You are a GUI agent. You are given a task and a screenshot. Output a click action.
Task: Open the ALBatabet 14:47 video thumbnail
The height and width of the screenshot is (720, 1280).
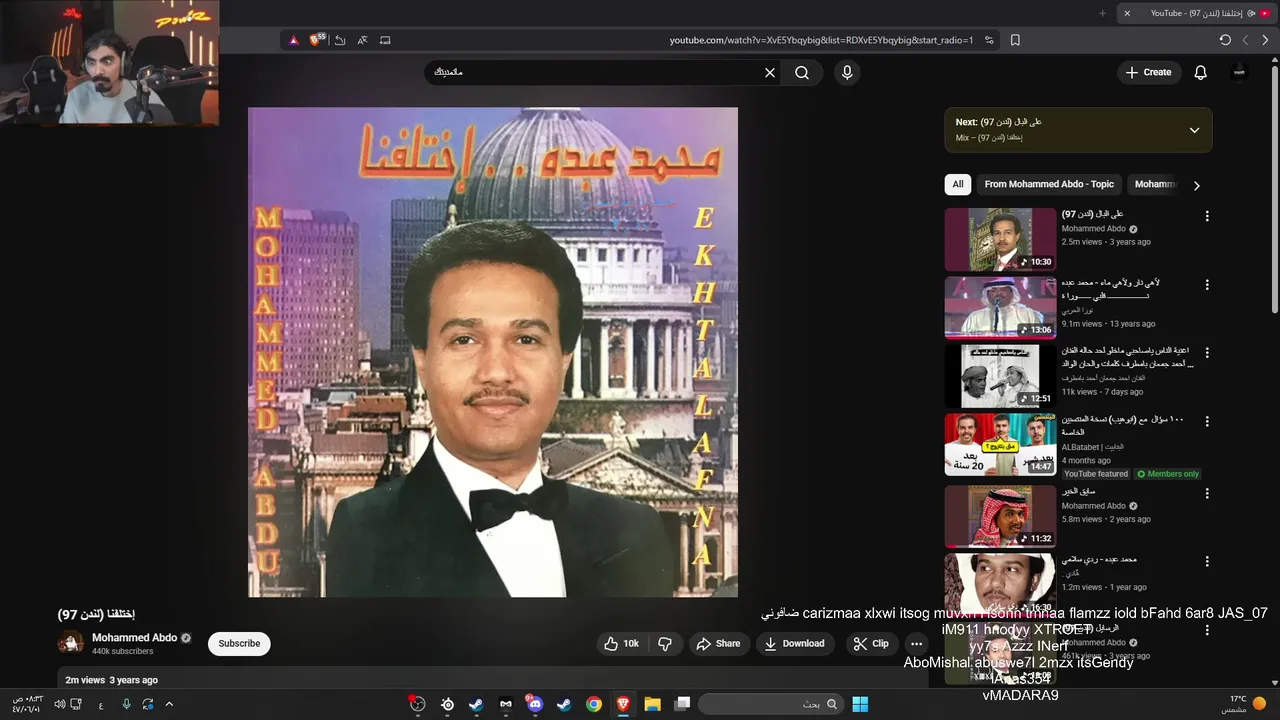1000,444
